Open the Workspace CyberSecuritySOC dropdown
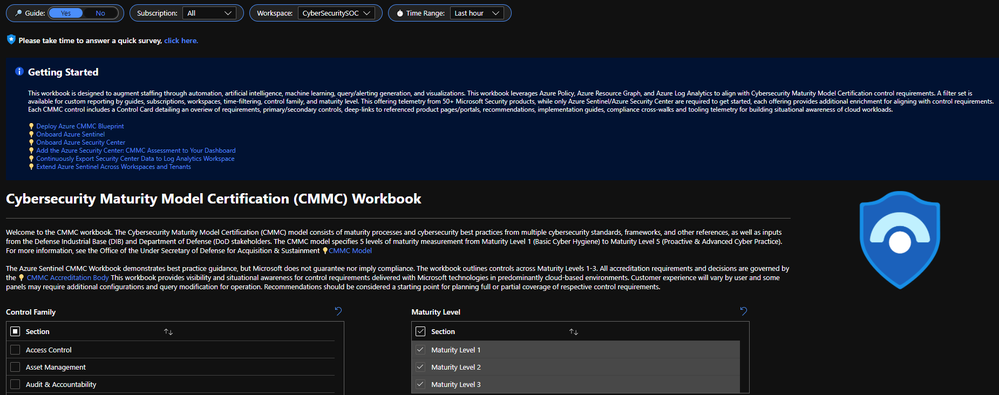The image size is (999, 395). [x=336, y=13]
